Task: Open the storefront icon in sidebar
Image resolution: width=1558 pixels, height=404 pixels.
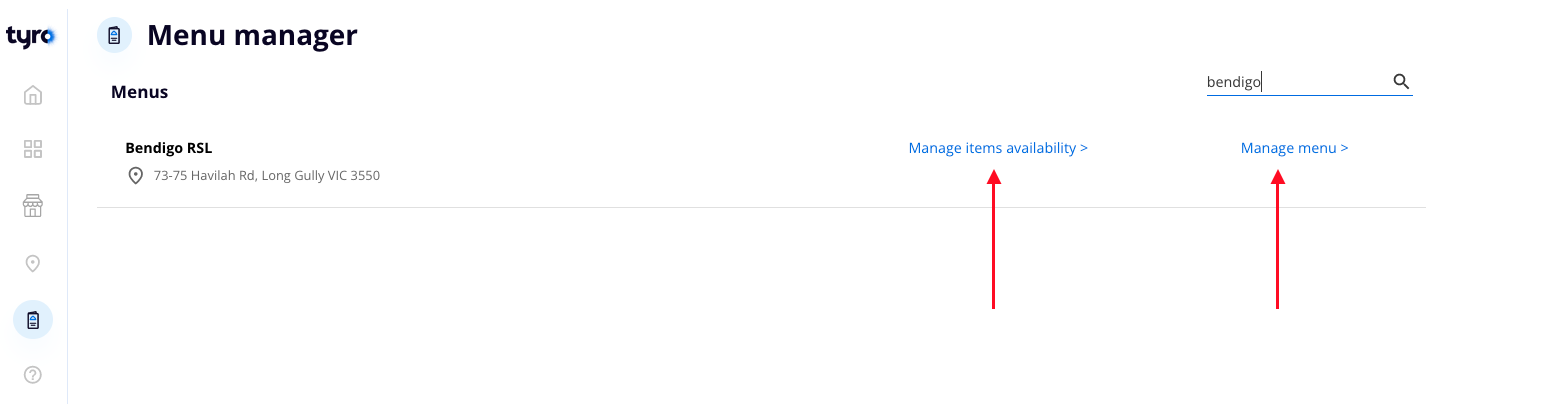Action: pyautogui.click(x=33, y=206)
